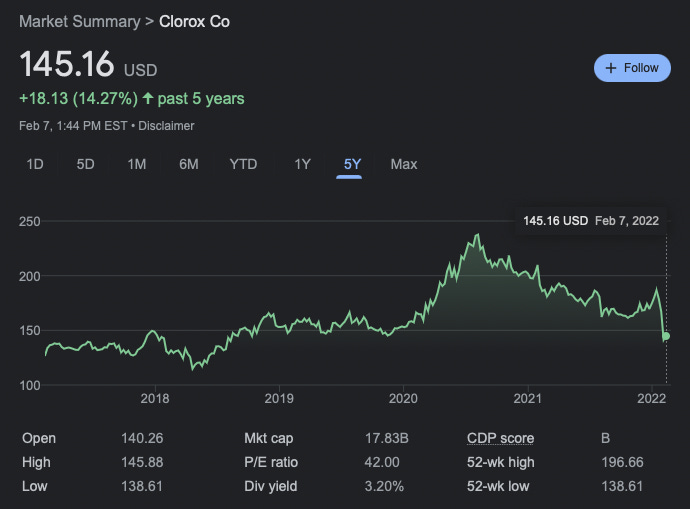Image resolution: width=690 pixels, height=509 pixels.
Task: Click the Follow button
Action: click(x=632, y=68)
